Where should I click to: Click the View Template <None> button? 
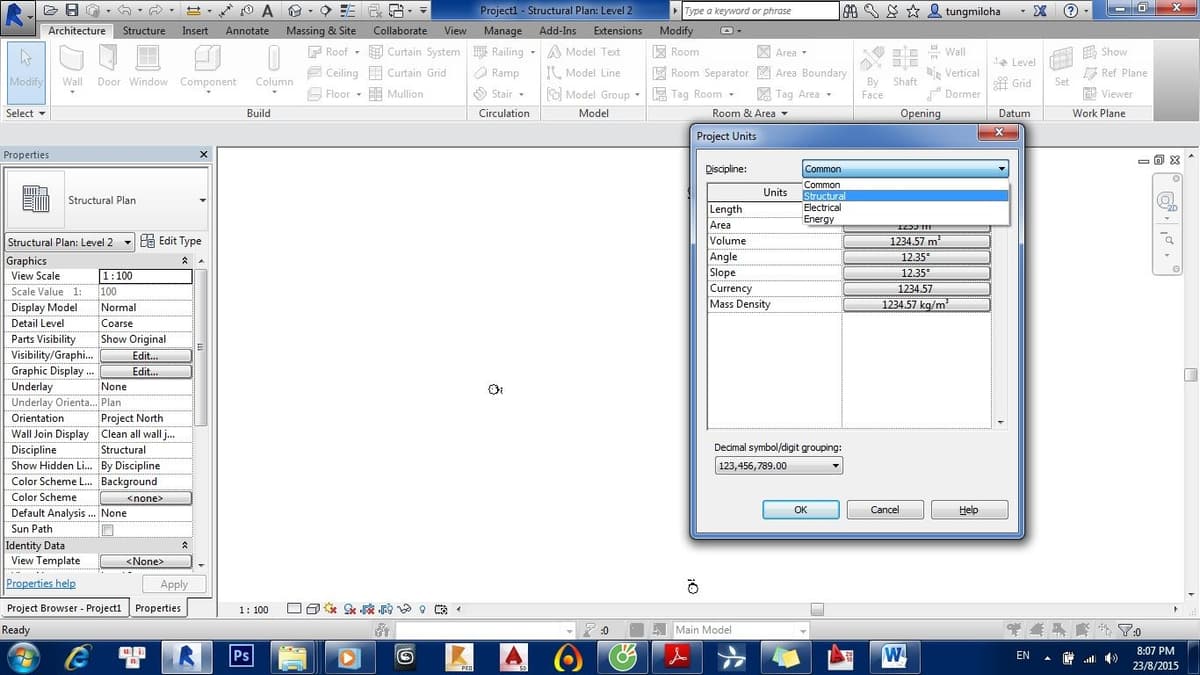coord(145,561)
